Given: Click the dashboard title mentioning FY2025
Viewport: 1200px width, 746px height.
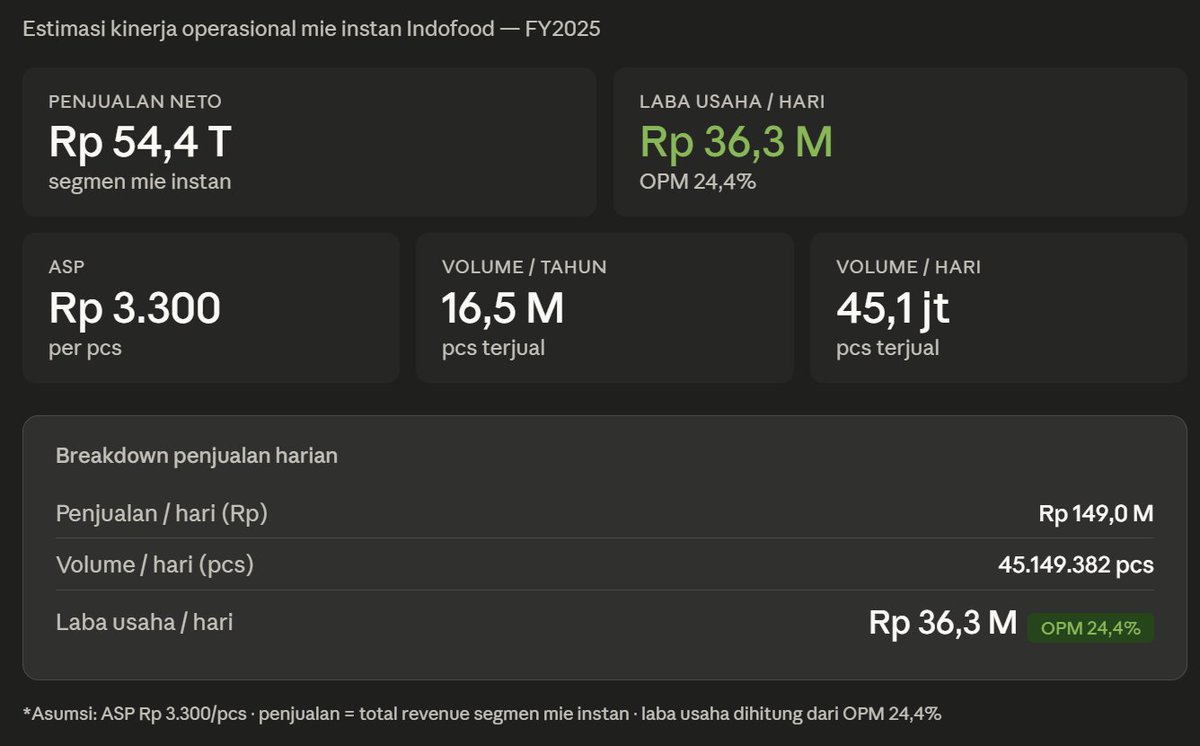Looking at the screenshot, I should tap(311, 28).
